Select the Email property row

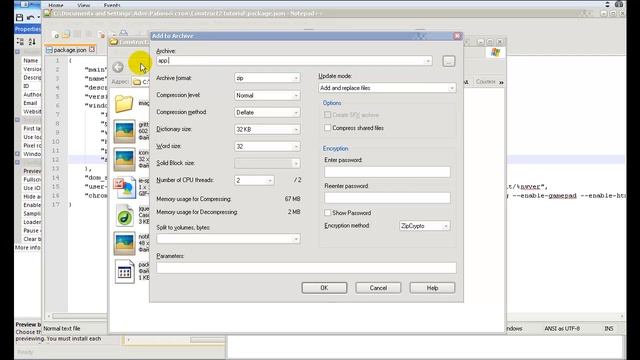(31, 103)
